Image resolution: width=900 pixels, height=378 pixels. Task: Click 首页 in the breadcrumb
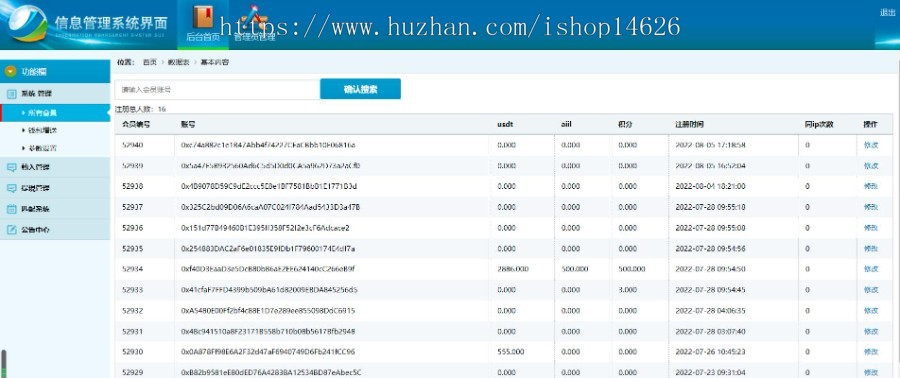click(x=149, y=62)
